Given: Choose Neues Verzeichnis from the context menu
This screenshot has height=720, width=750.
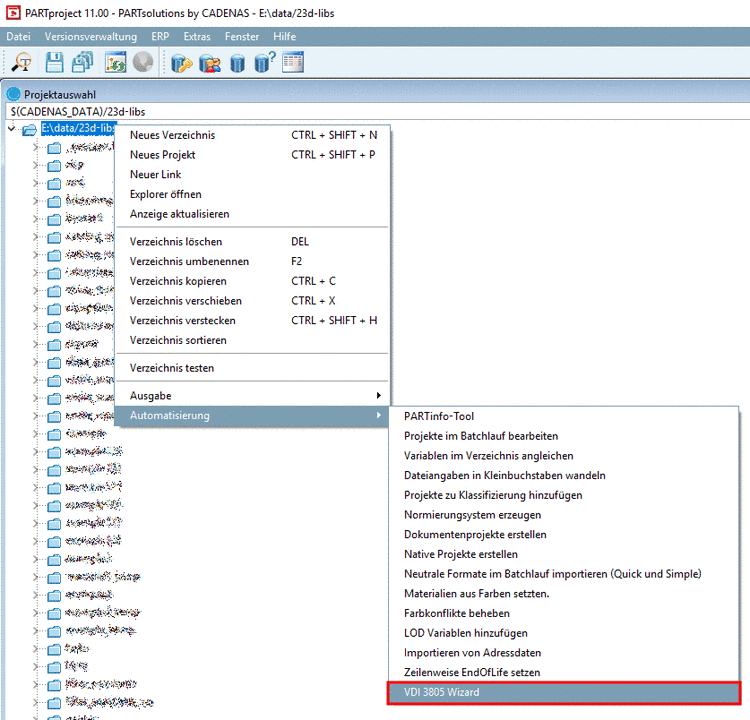Looking at the screenshot, I should coord(253,135).
